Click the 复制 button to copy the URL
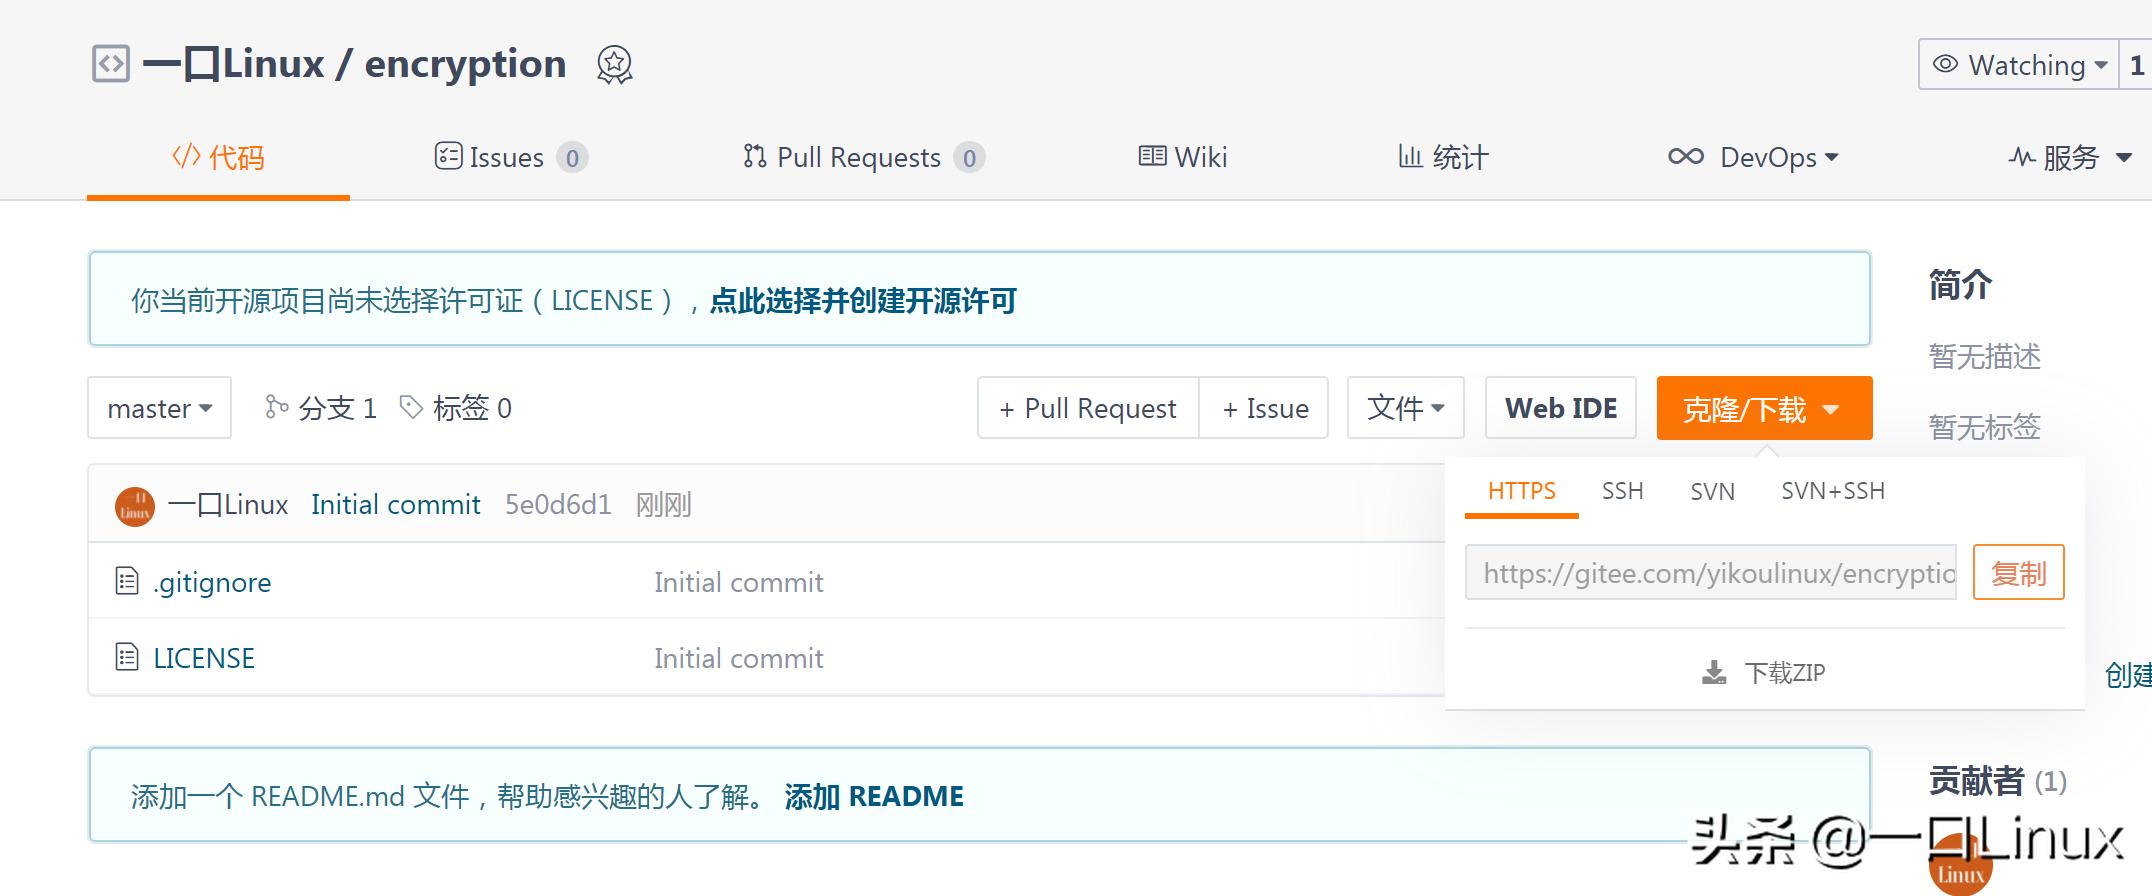Viewport: 2152px width, 896px height. pos(2018,573)
